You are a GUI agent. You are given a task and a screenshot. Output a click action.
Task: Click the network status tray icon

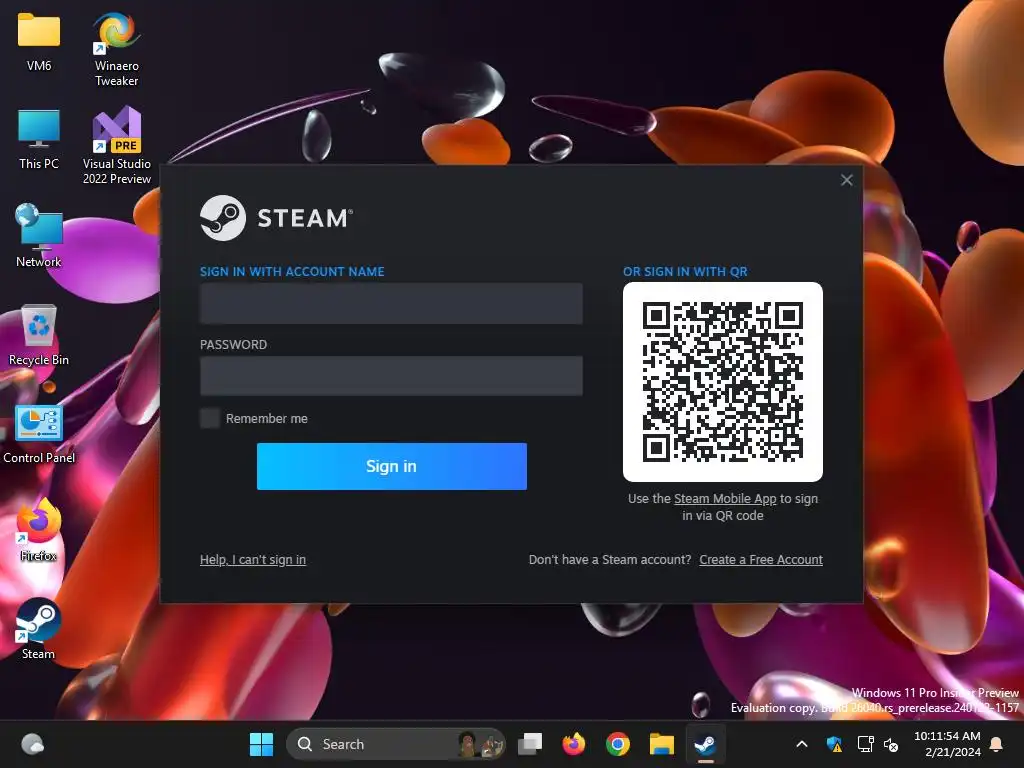(865, 744)
